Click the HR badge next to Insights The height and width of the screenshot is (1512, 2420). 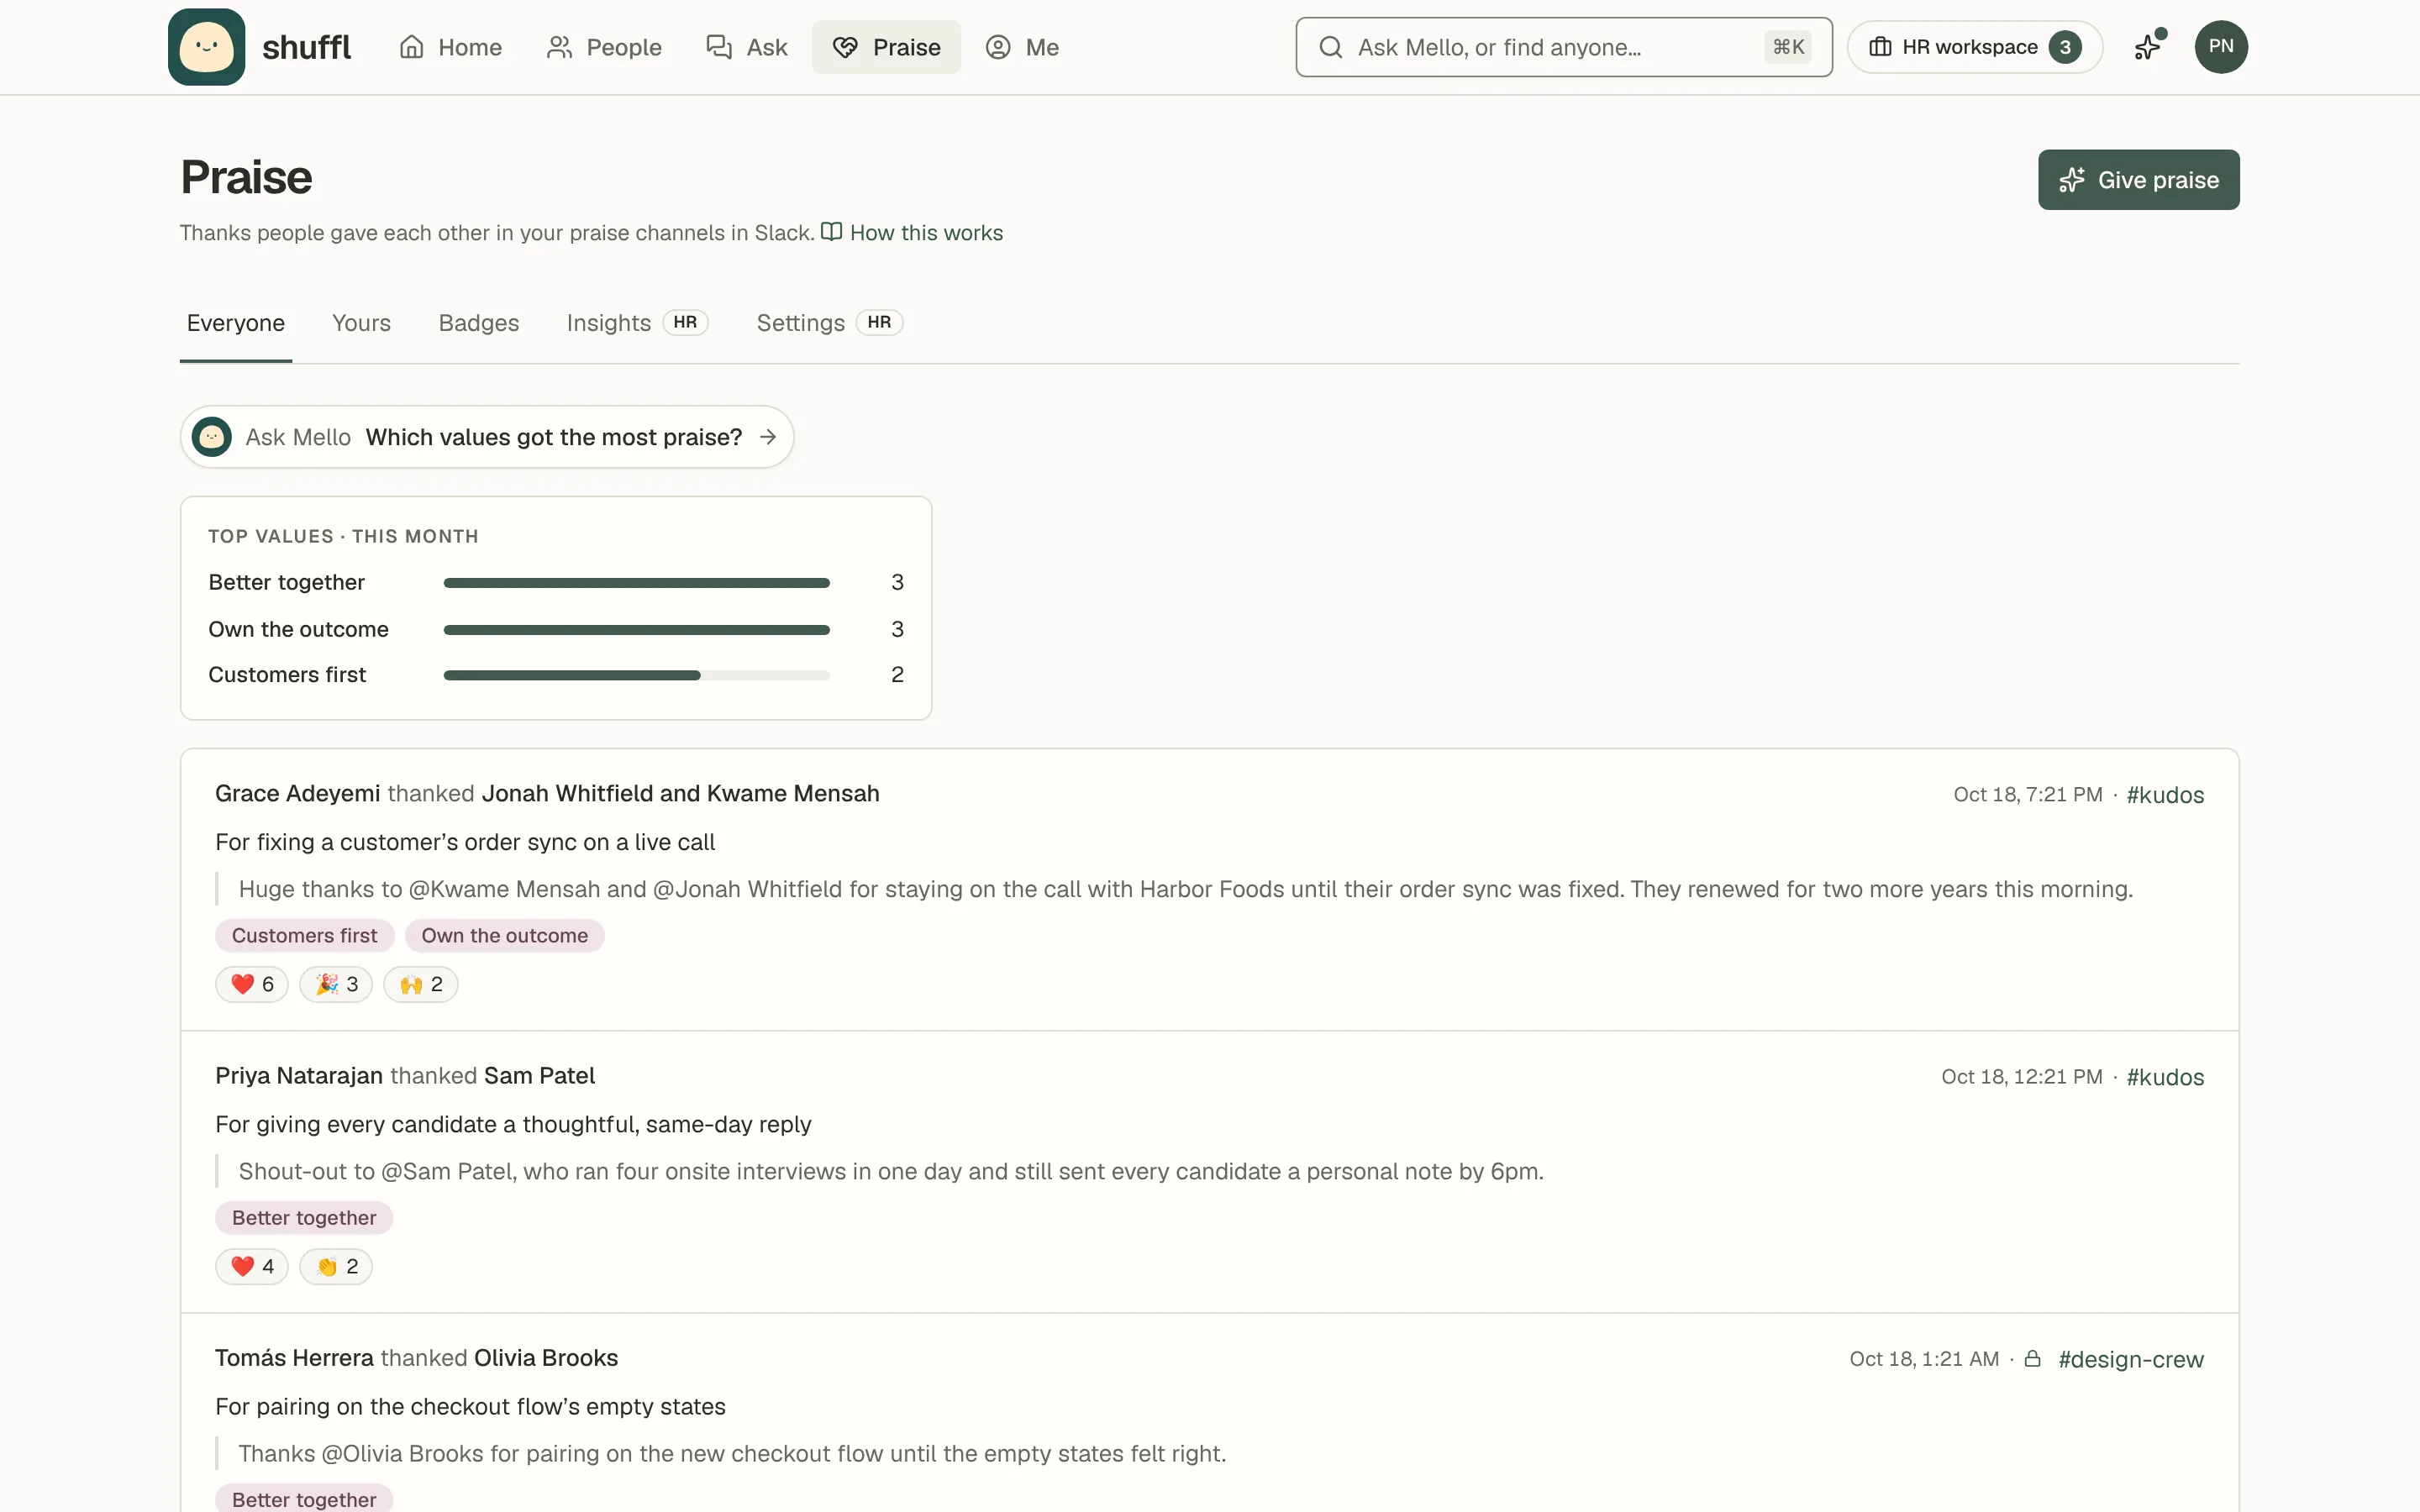(x=685, y=322)
